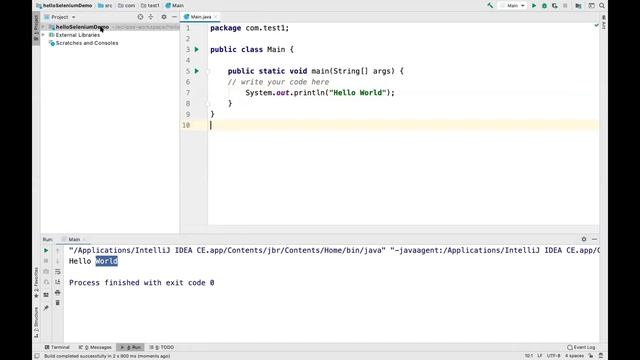Click the Main class breadcrumb
This screenshot has width=640, height=360.
(x=175, y=6)
